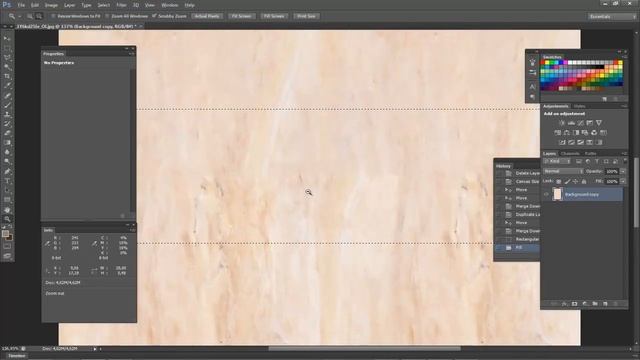
Task: Lock image pixels brush icon
Action: 567,181
